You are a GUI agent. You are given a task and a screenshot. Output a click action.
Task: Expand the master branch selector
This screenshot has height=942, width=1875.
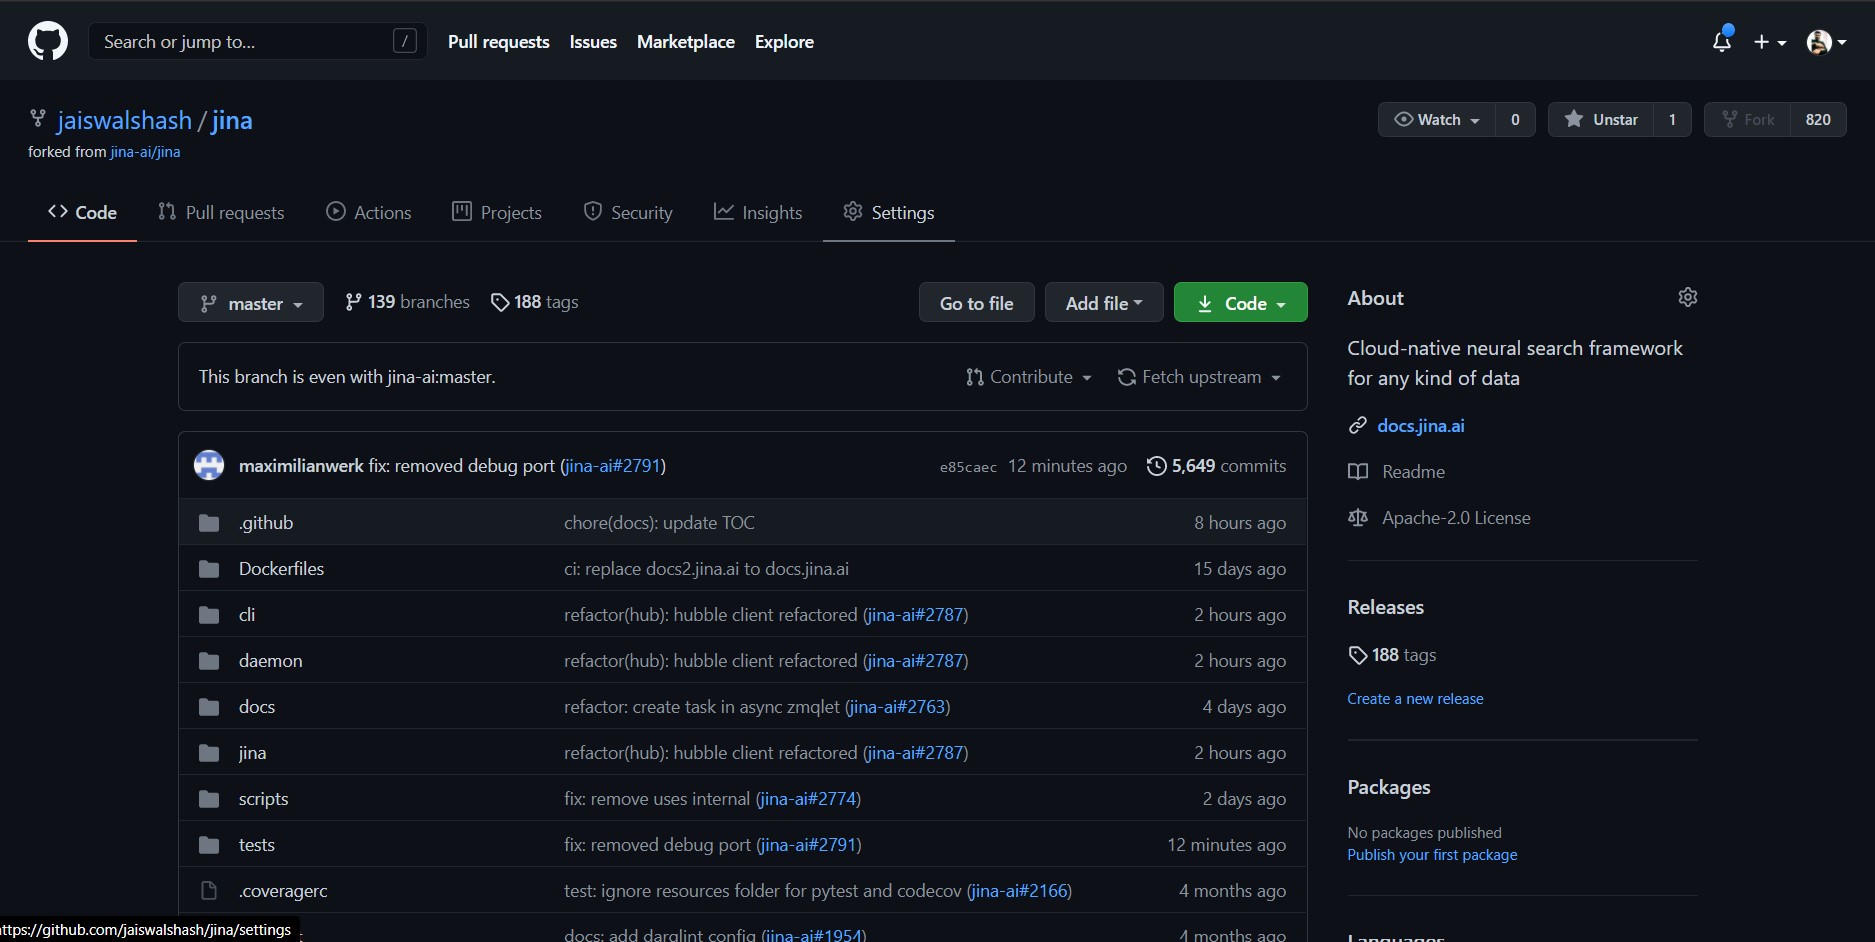click(251, 303)
